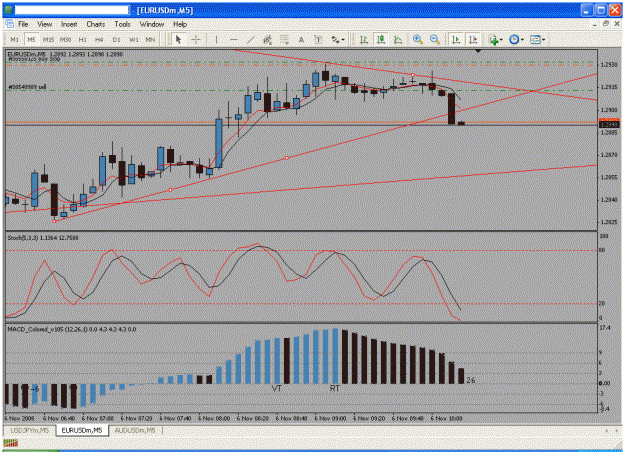
Task: Switch chart to bar chart
Action: (364, 39)
